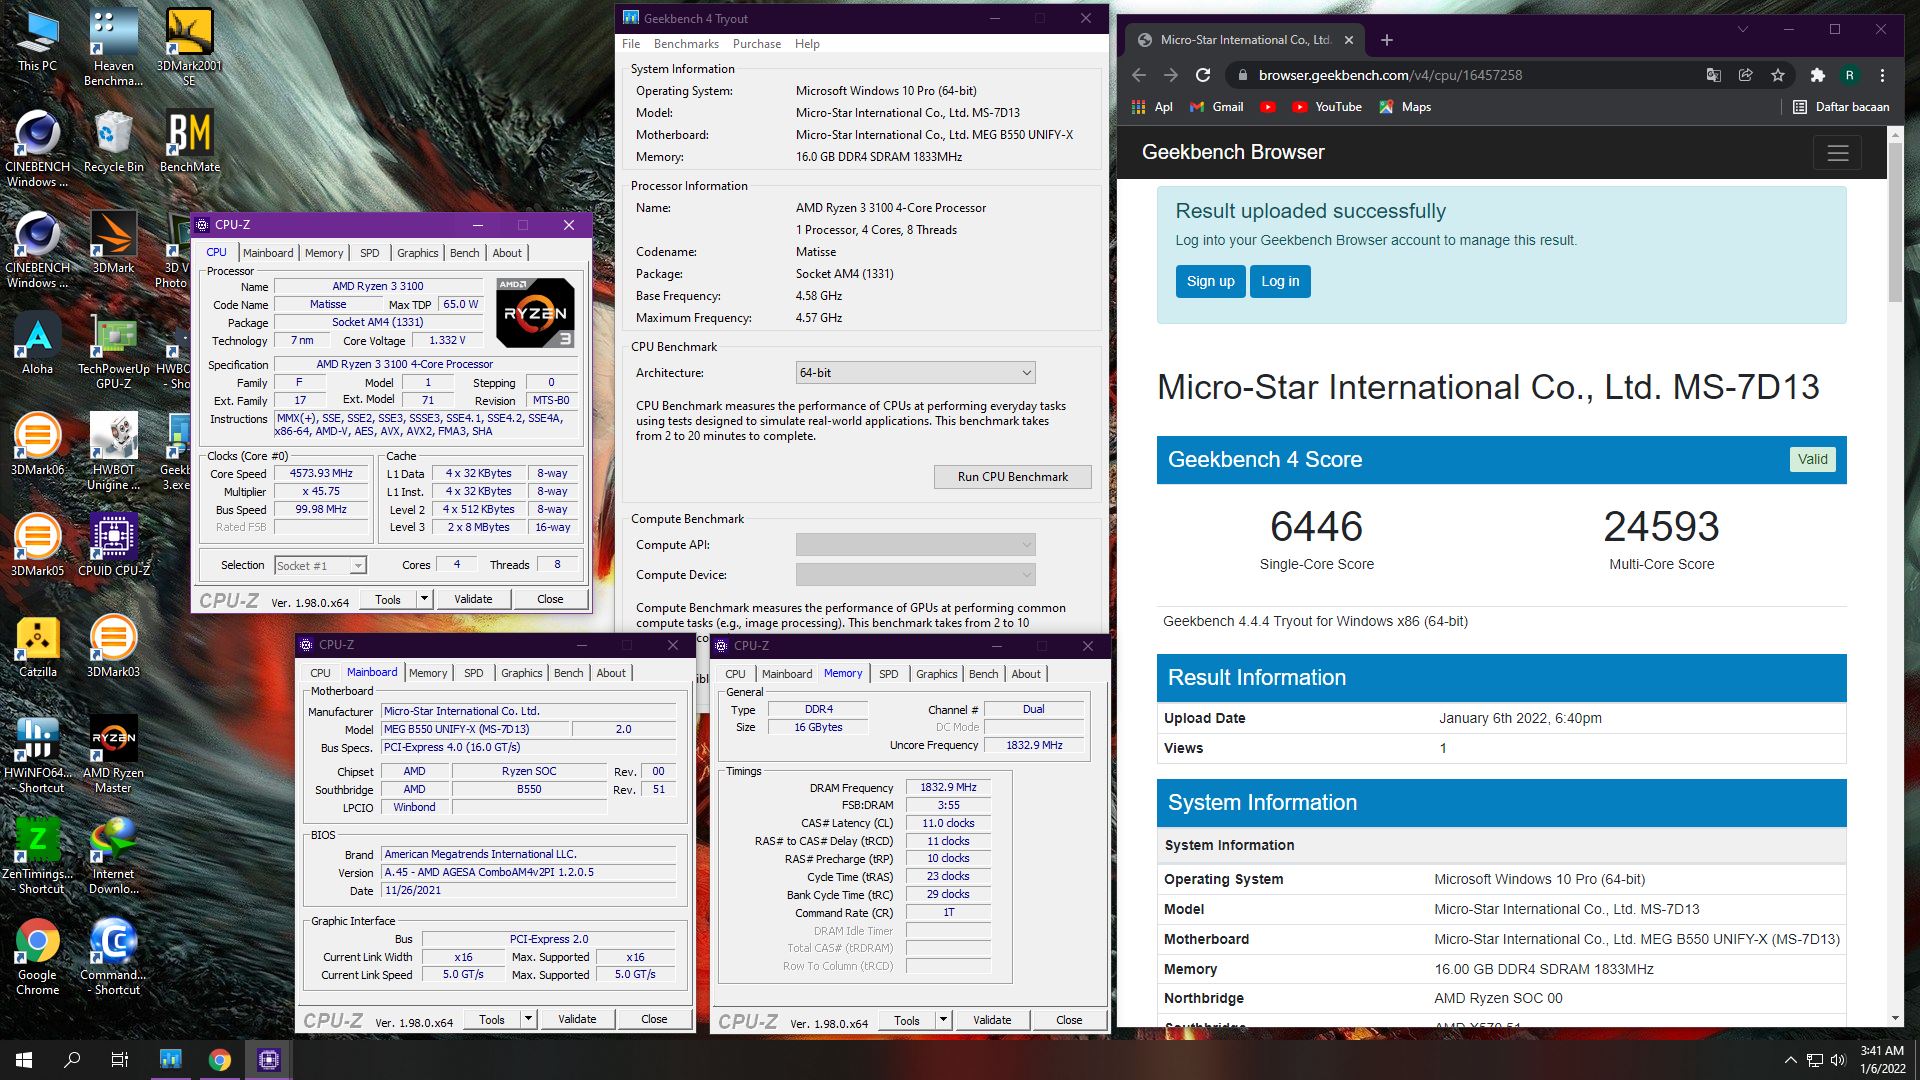Open Command Prompt shortcut on desktop
Image resolution: width=1920 pixels, height=1080 pixels.
point(113,957)
